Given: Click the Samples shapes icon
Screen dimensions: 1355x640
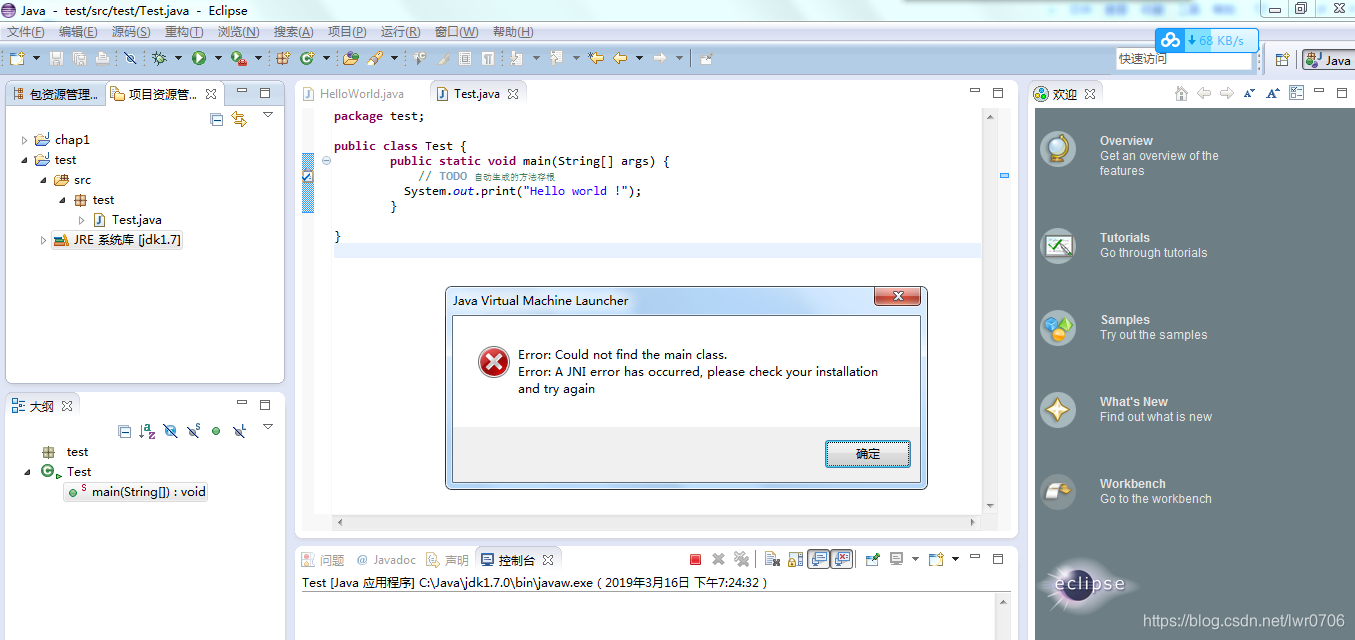Looking at the screenshot, I should (1058, 327).
